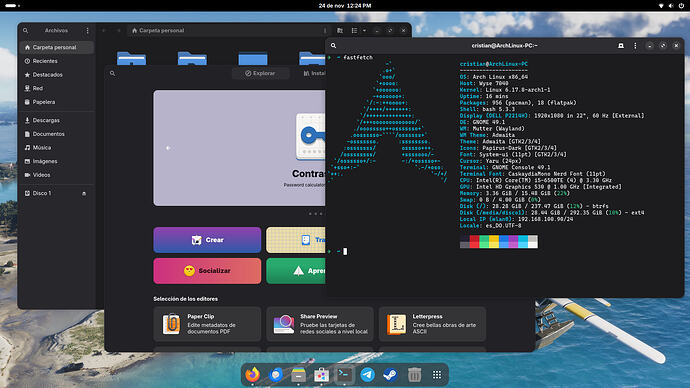Open Descargas folder in sidebar
This screenshot has height=388, width=690.
pos(56,120)
